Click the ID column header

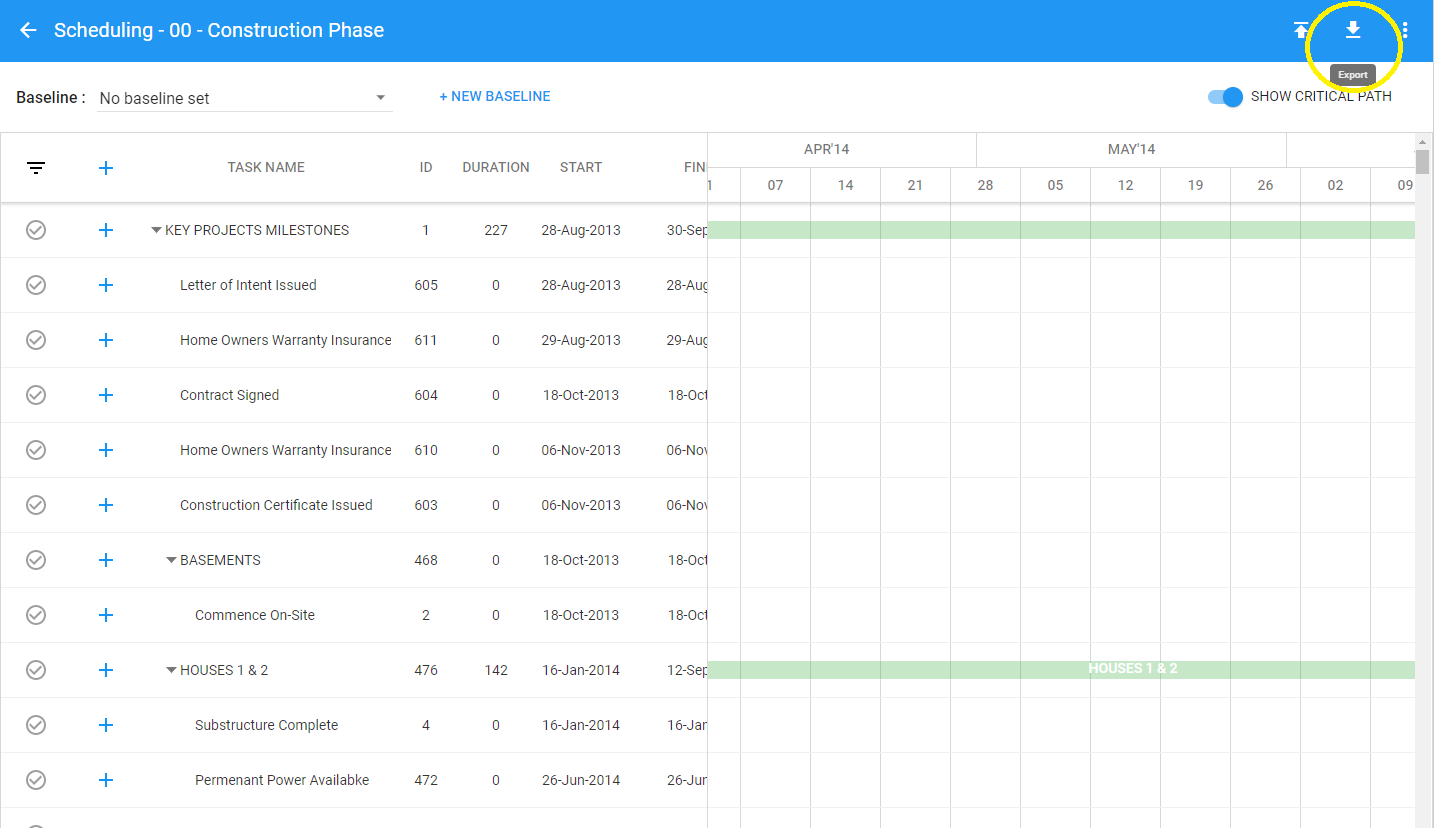click(x=426, y=167)
